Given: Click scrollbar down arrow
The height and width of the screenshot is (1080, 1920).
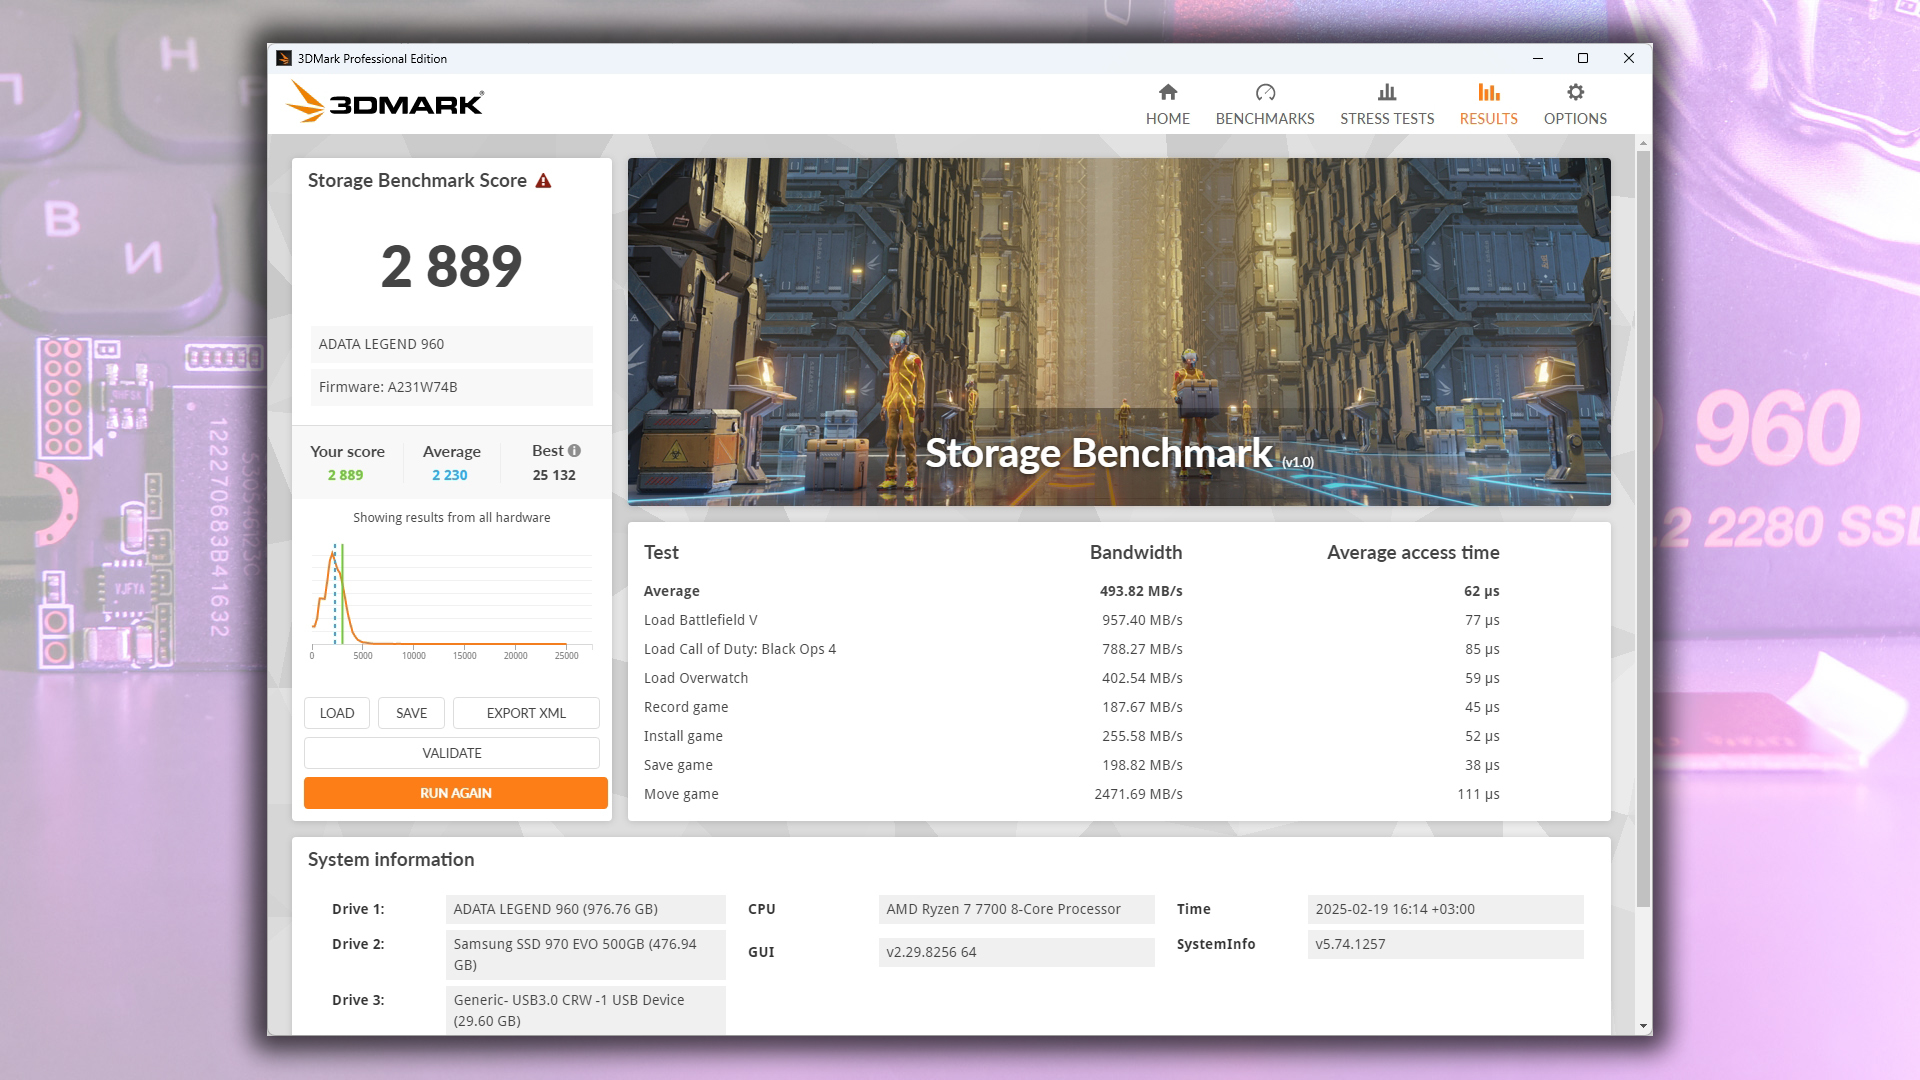Looking at the screenshot, I should point(1643,1026).
